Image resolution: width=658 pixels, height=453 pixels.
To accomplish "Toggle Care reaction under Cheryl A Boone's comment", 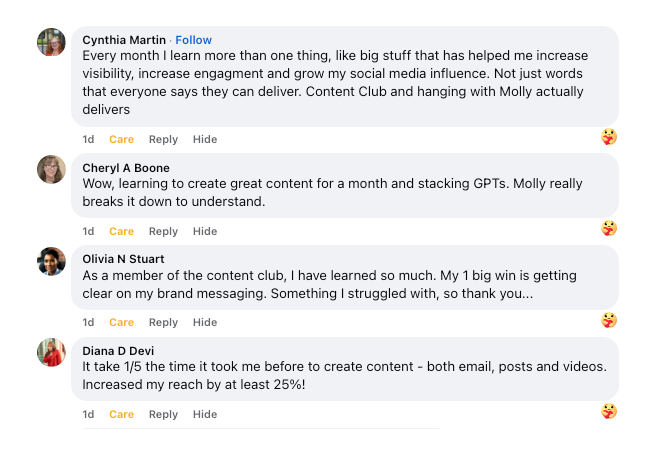I will click(121, 231).
